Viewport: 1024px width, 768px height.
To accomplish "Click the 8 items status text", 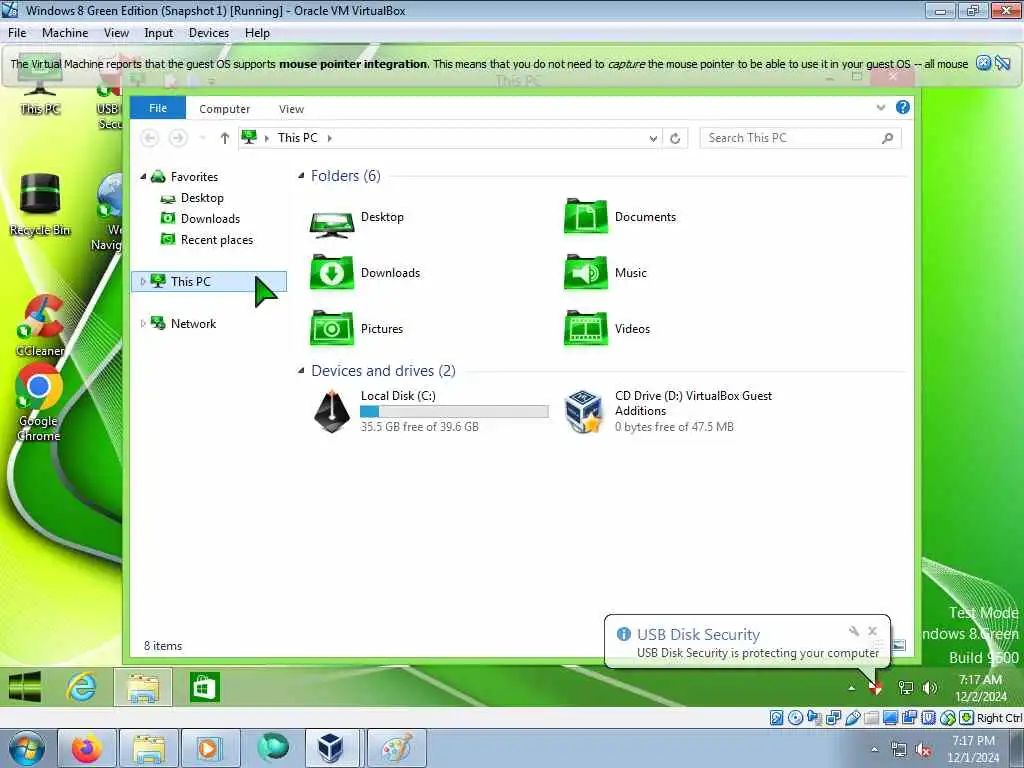I will tap(163, 646).
